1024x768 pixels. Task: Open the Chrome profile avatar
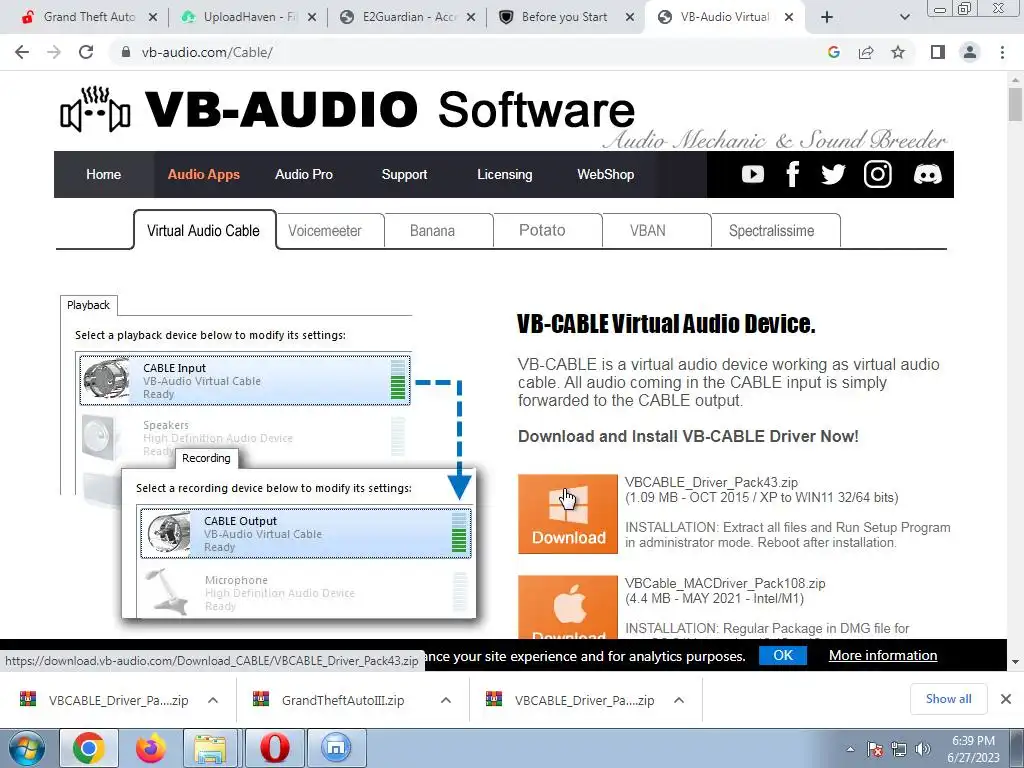click(970, 52)
